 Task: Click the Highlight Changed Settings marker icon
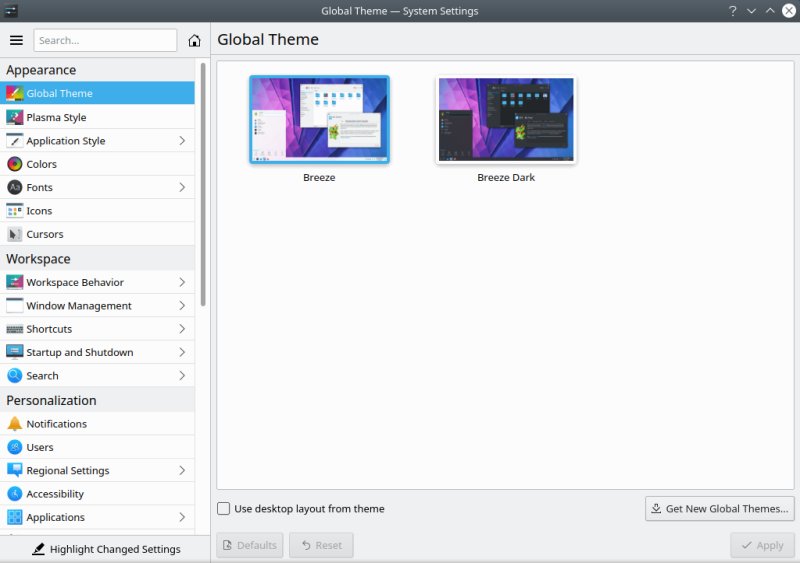(38, 549)
